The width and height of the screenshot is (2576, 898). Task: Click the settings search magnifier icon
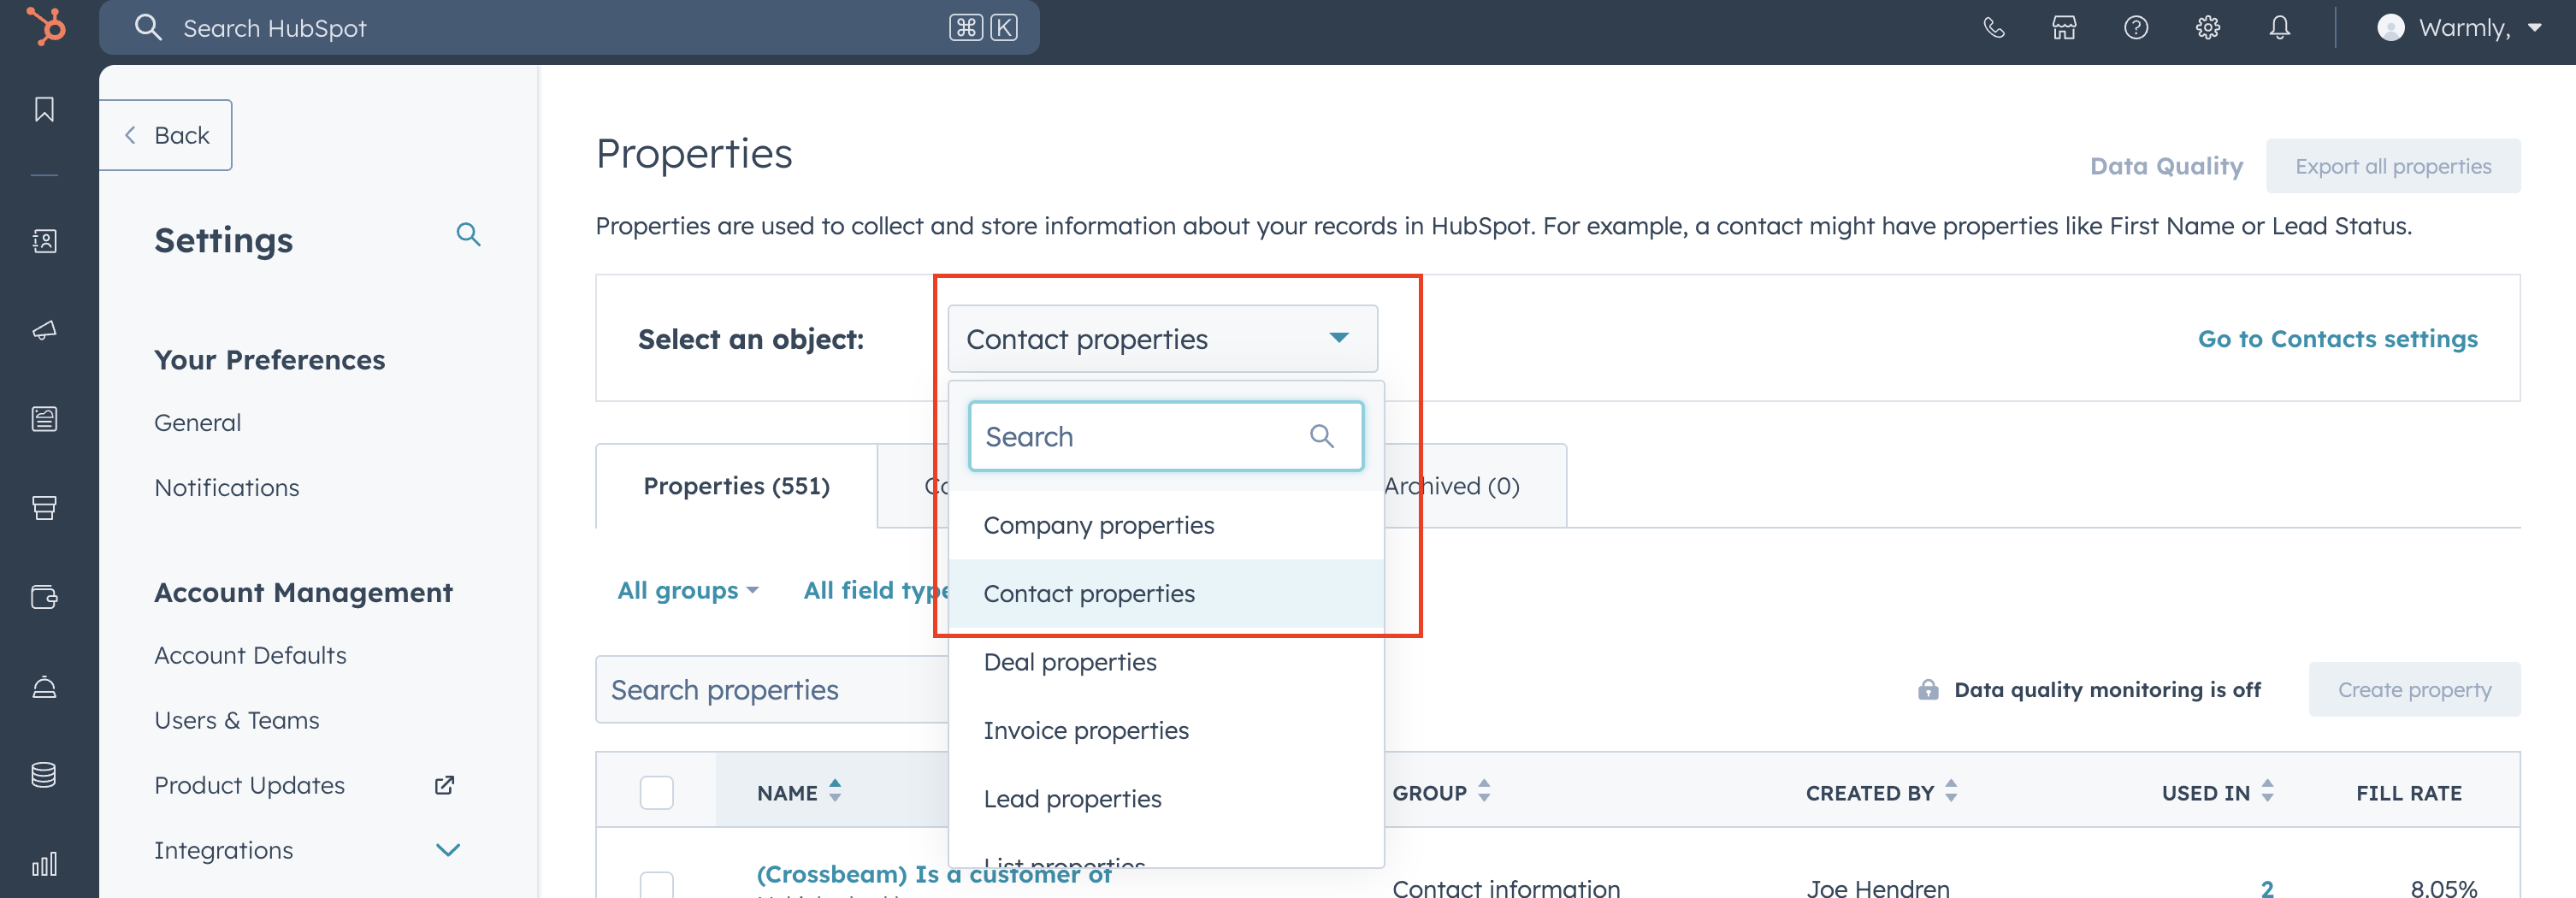point(468,235)
